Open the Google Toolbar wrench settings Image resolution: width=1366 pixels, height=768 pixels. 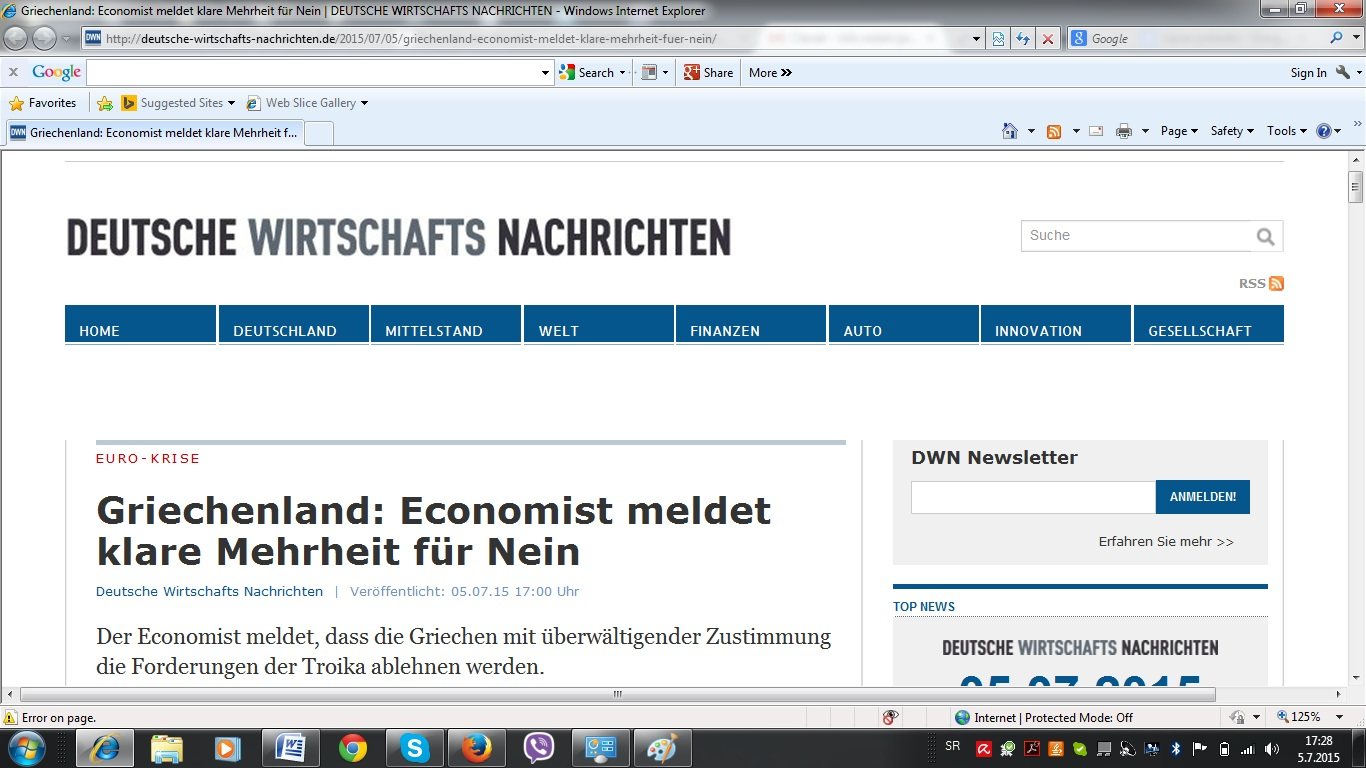[1343, 72]
